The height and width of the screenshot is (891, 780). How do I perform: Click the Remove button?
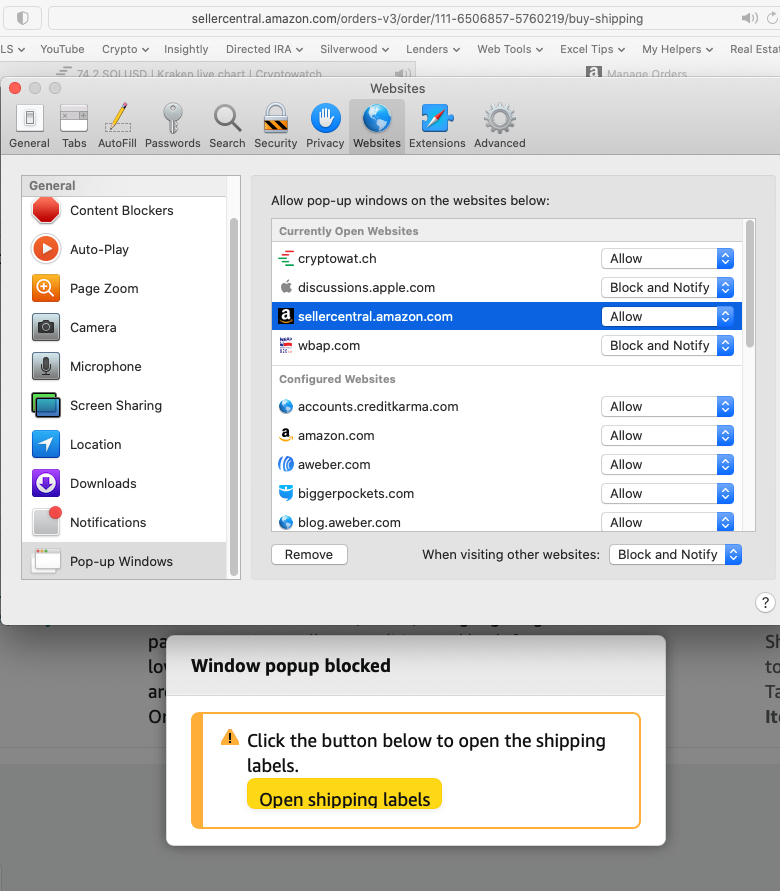(x=309, y=555)
